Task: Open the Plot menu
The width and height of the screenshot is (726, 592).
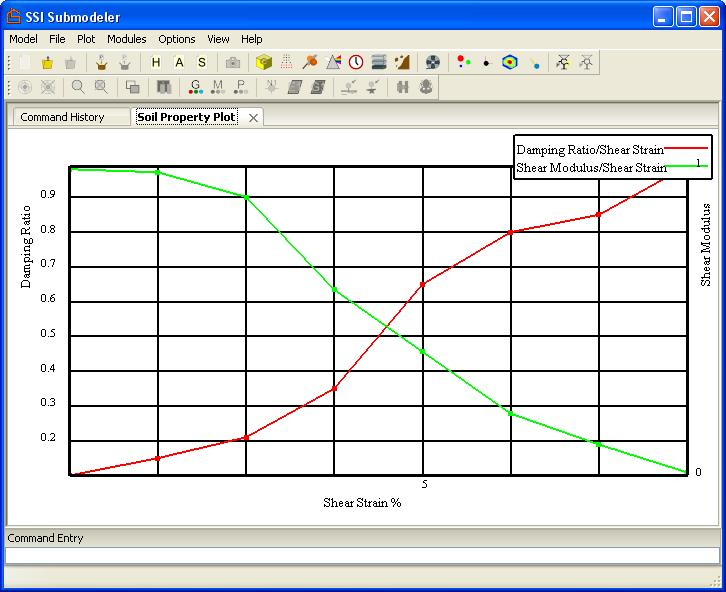Action: (86, 39)
